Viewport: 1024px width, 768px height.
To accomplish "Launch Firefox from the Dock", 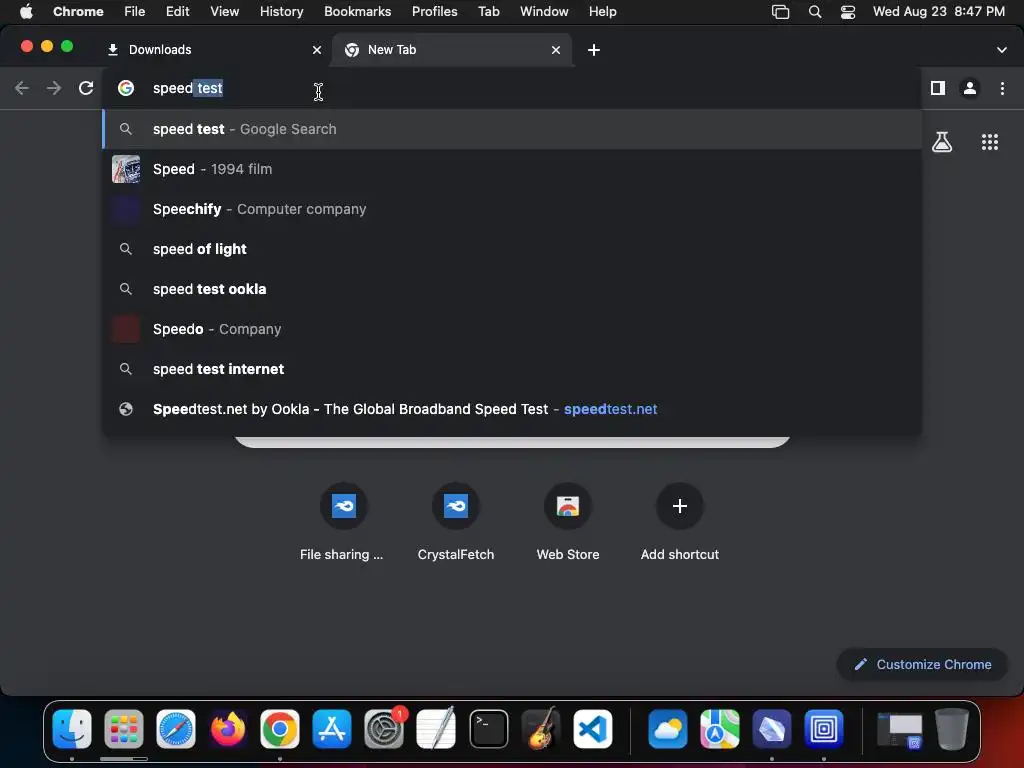I will coord(228,728).
